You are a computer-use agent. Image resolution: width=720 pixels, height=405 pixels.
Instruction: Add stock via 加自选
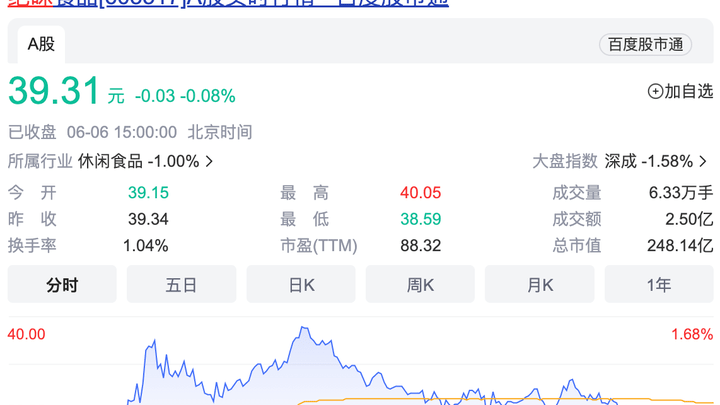point(681,91)
